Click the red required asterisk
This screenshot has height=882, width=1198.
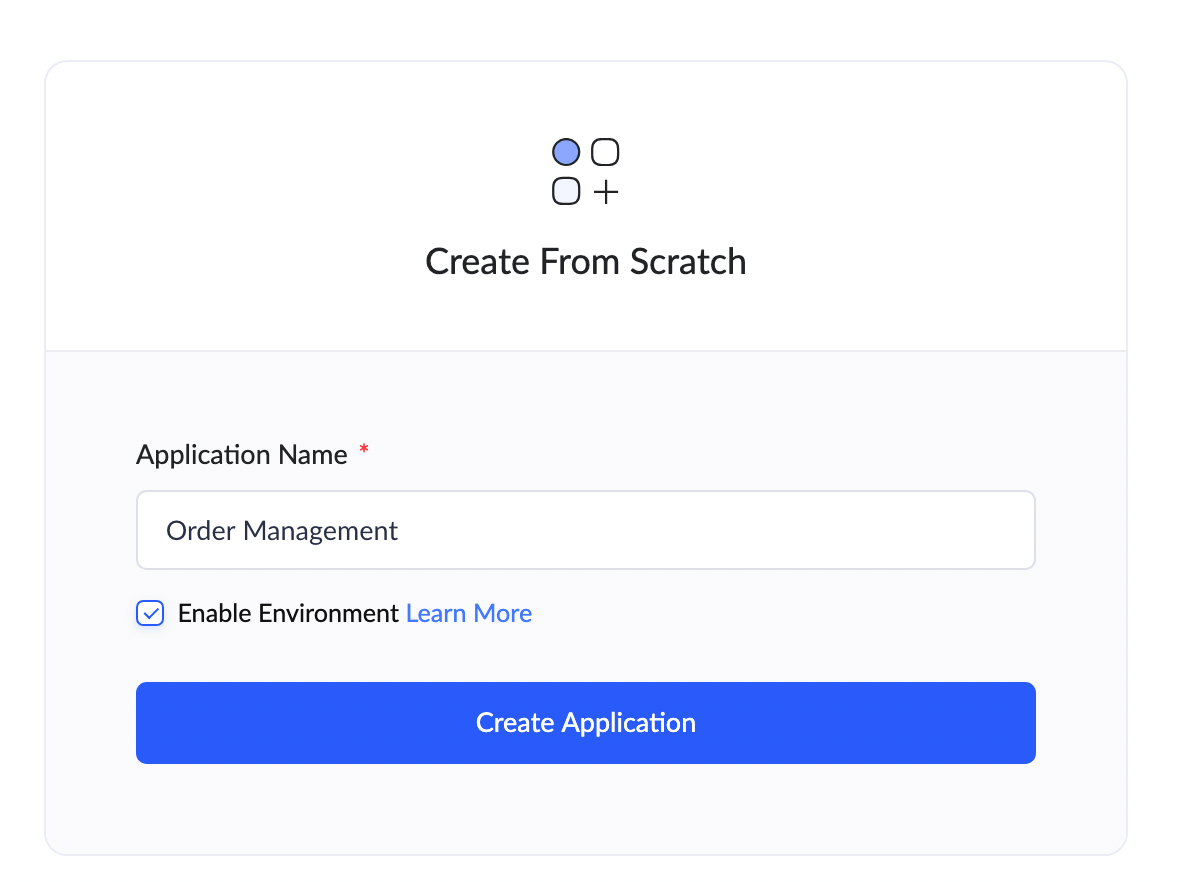tap(364, 449)
